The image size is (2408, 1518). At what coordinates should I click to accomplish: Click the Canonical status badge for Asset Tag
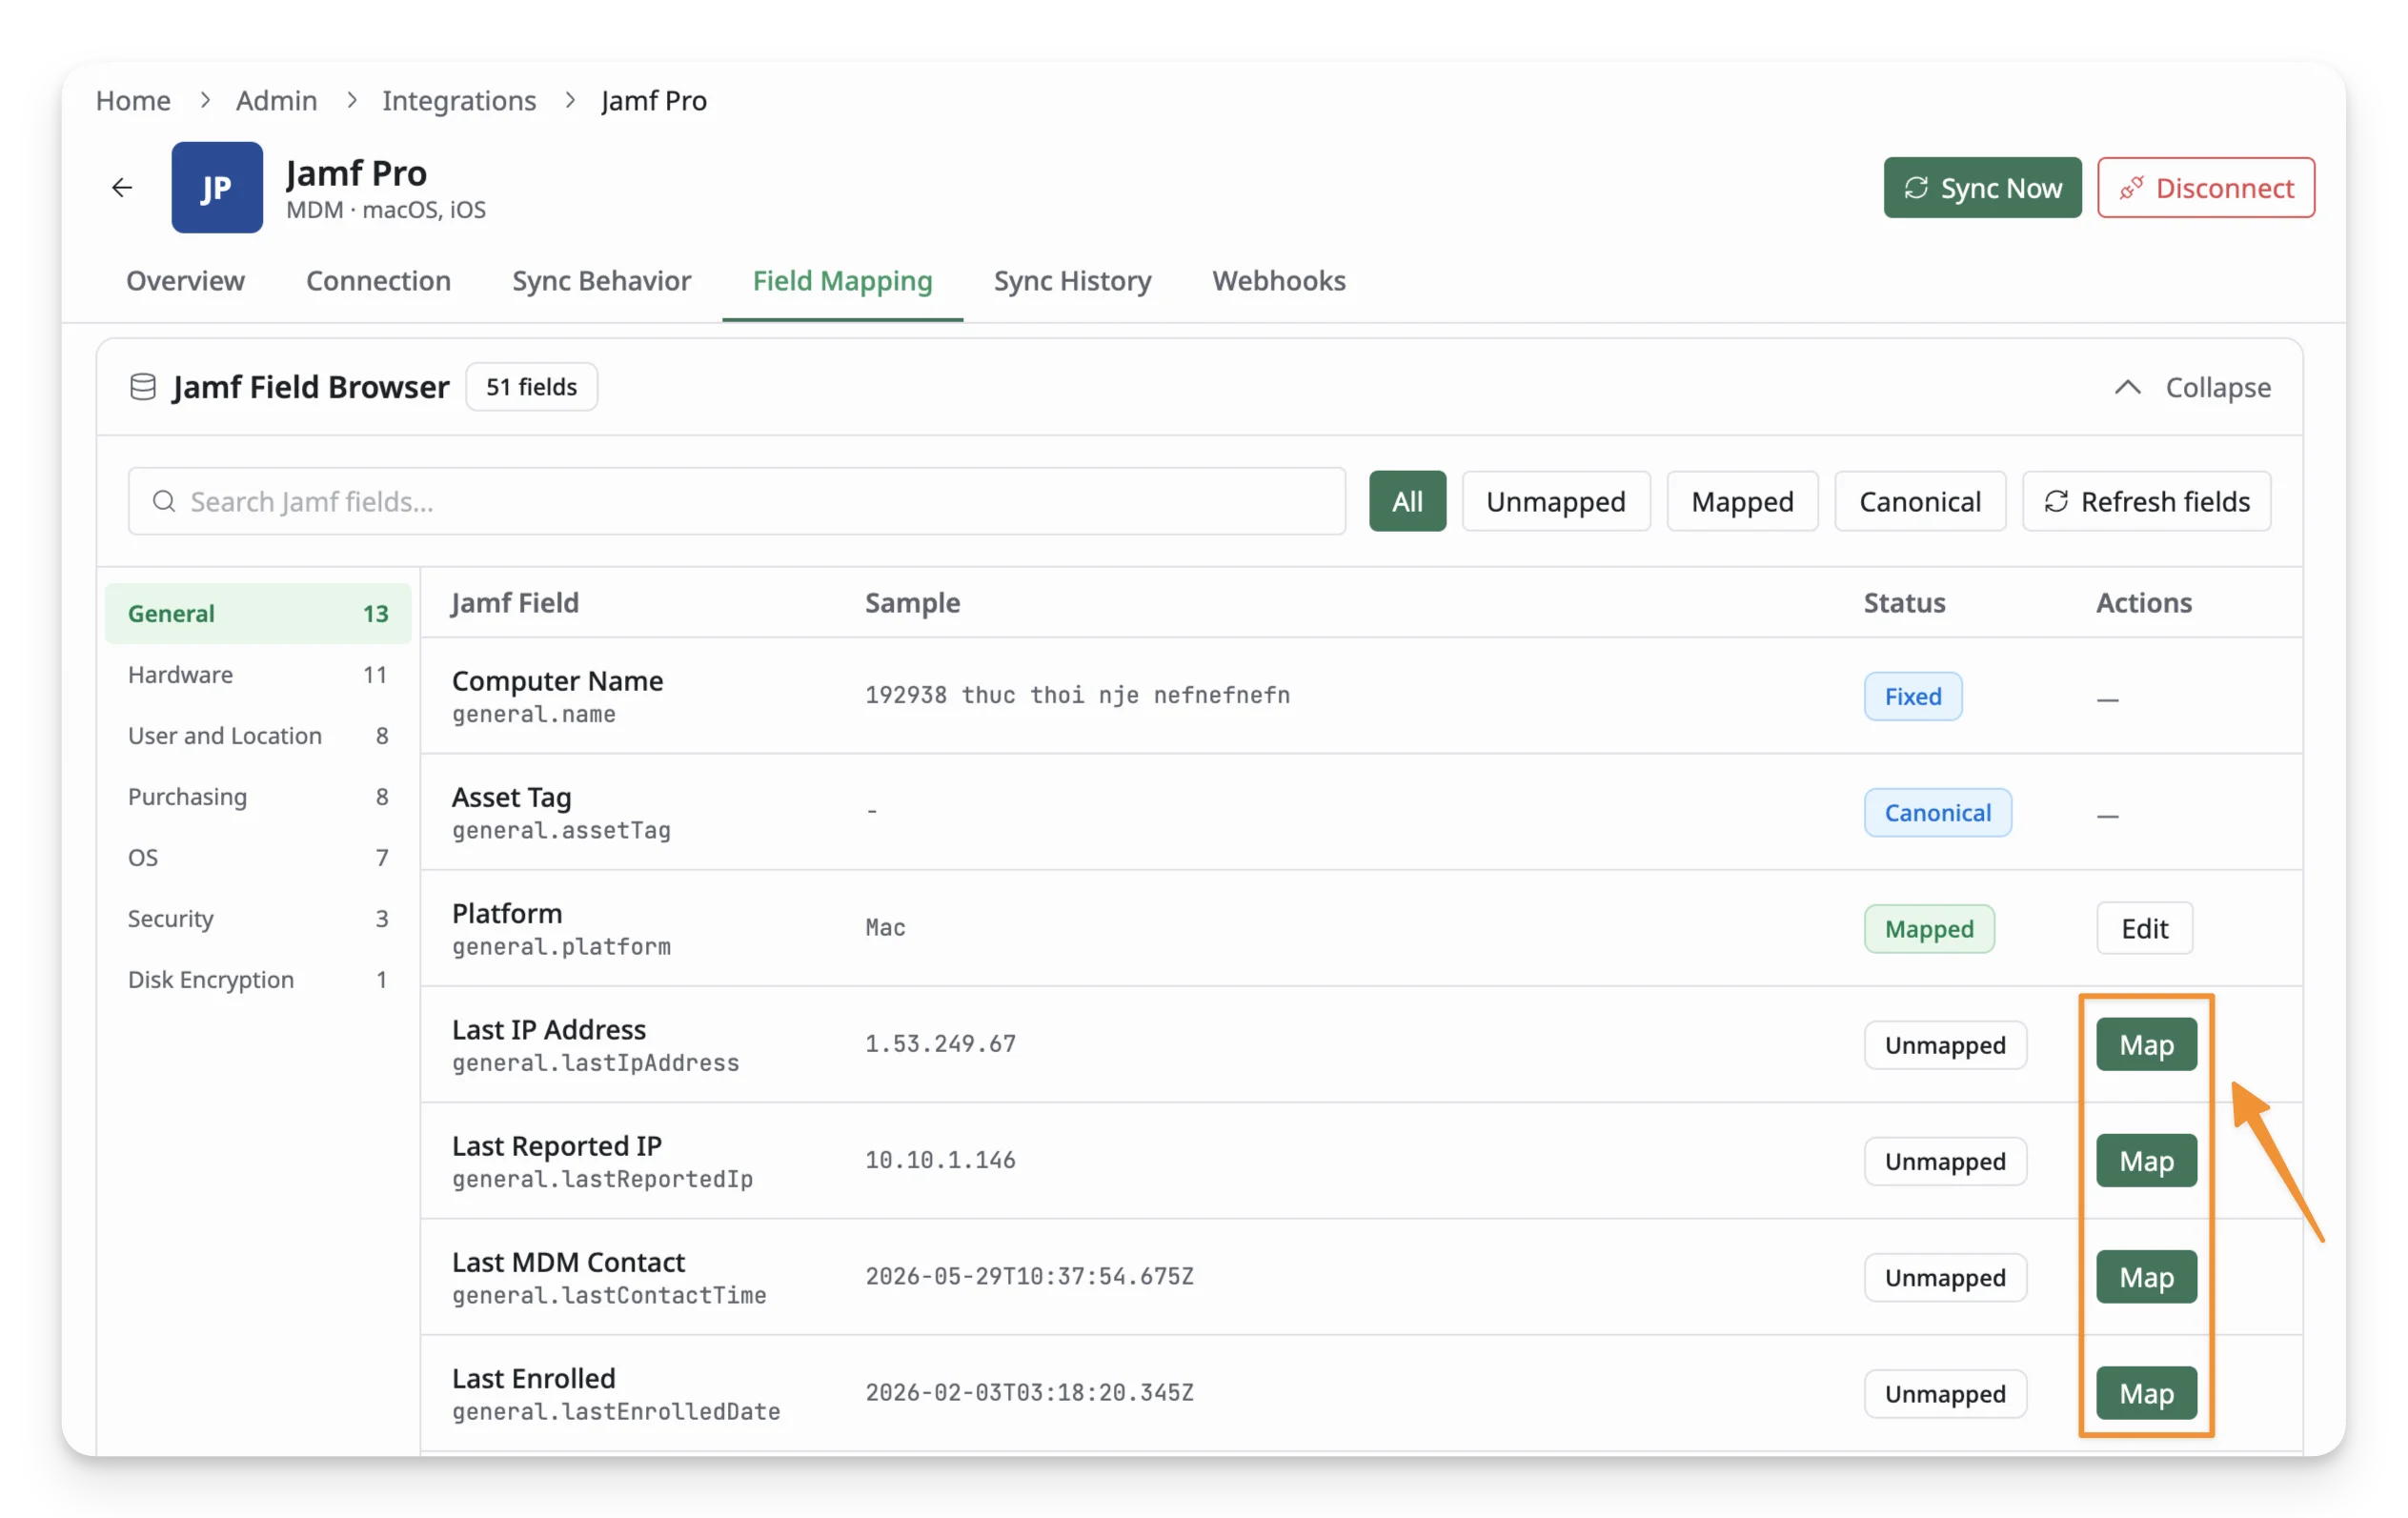(x=1937, y=812)
